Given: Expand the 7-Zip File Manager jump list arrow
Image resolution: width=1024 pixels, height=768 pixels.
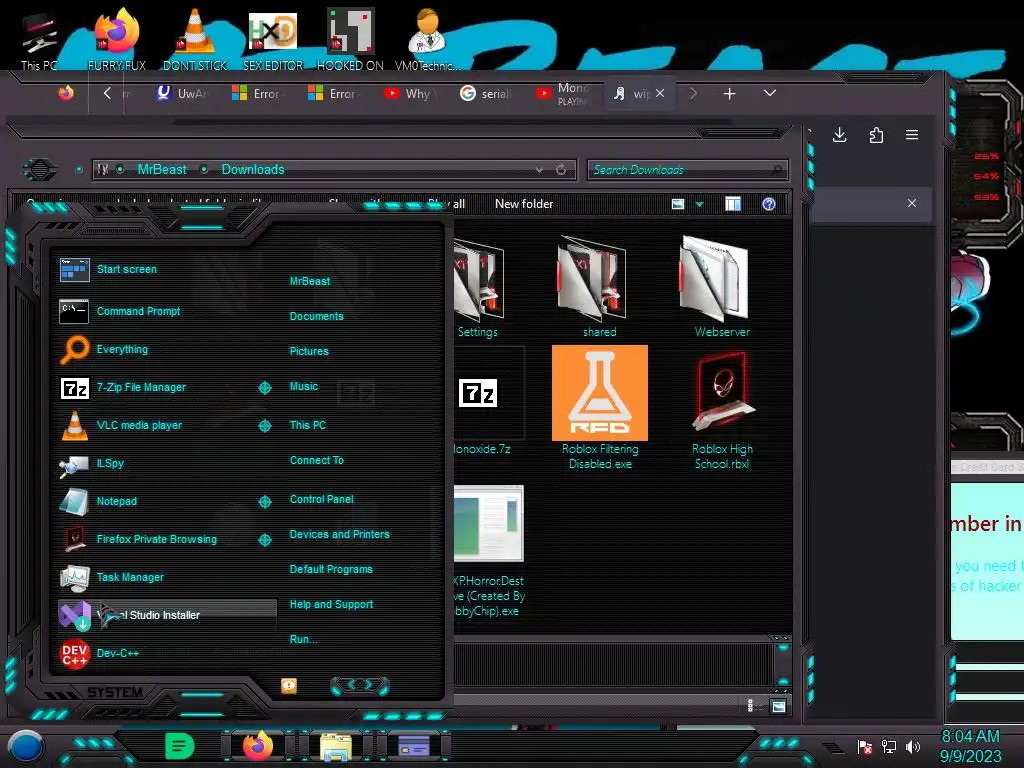Looking at the screenshot, I should pos(264,388).
